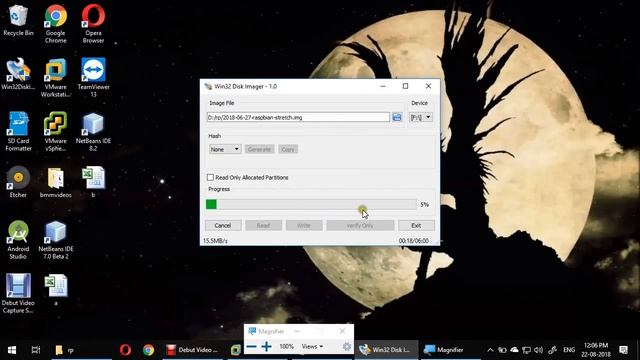Show hidden system tray icons
This screenshot has height=360, width=640.
[x=490, y=350]
